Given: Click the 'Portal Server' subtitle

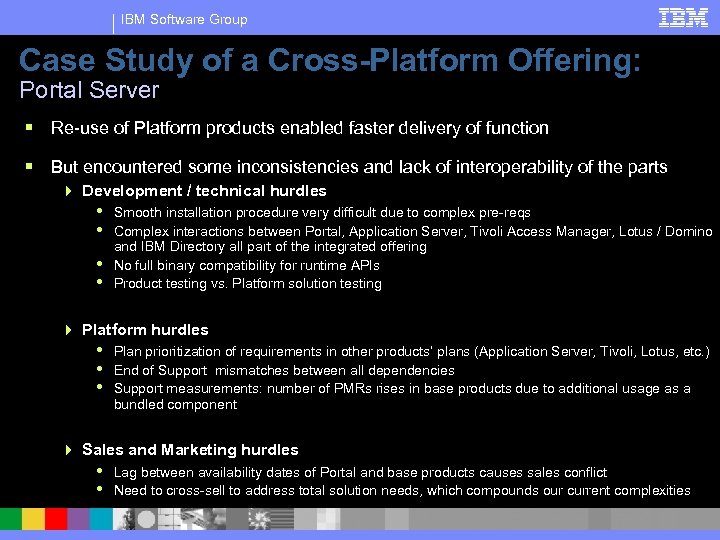Looking at the screenshot, I should (89, 90).
